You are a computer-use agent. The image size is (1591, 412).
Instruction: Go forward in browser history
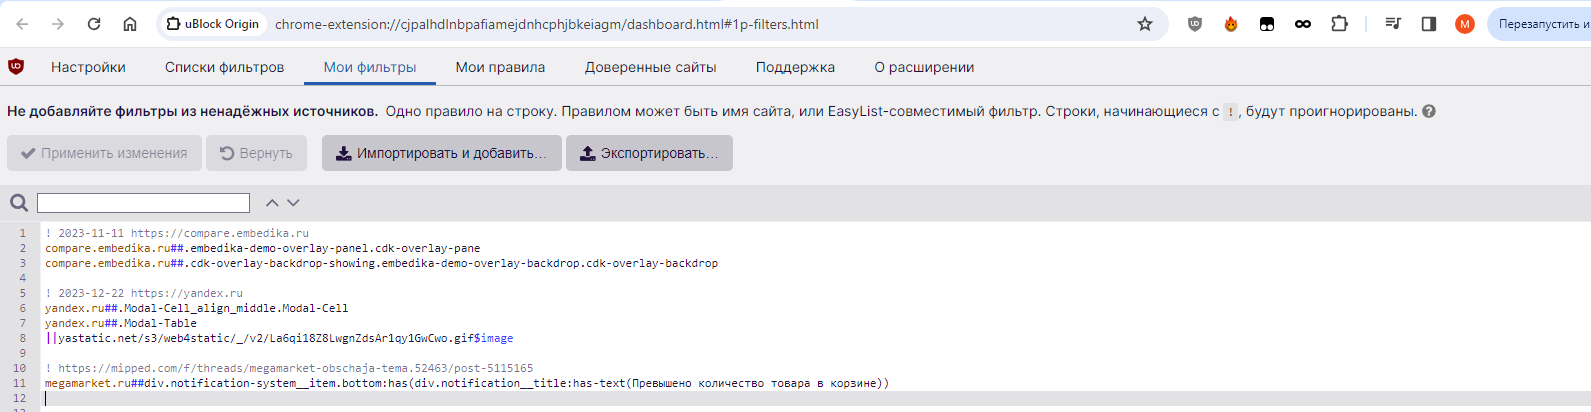pyautogui.click(x=58, y=24)
